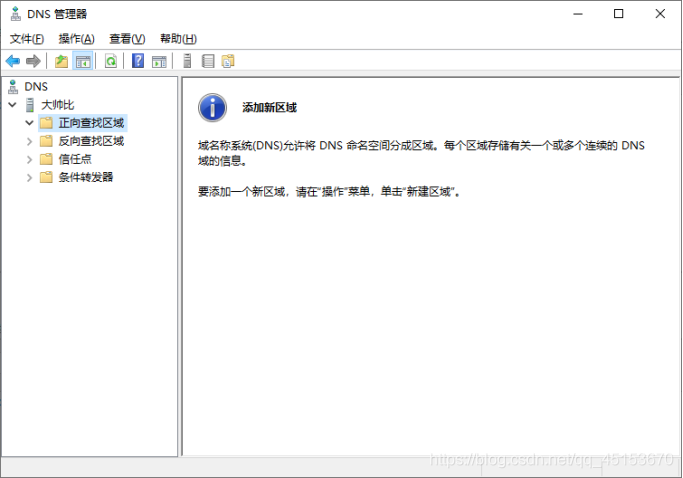Click the 添加新区域 heading text

(269, 108)
